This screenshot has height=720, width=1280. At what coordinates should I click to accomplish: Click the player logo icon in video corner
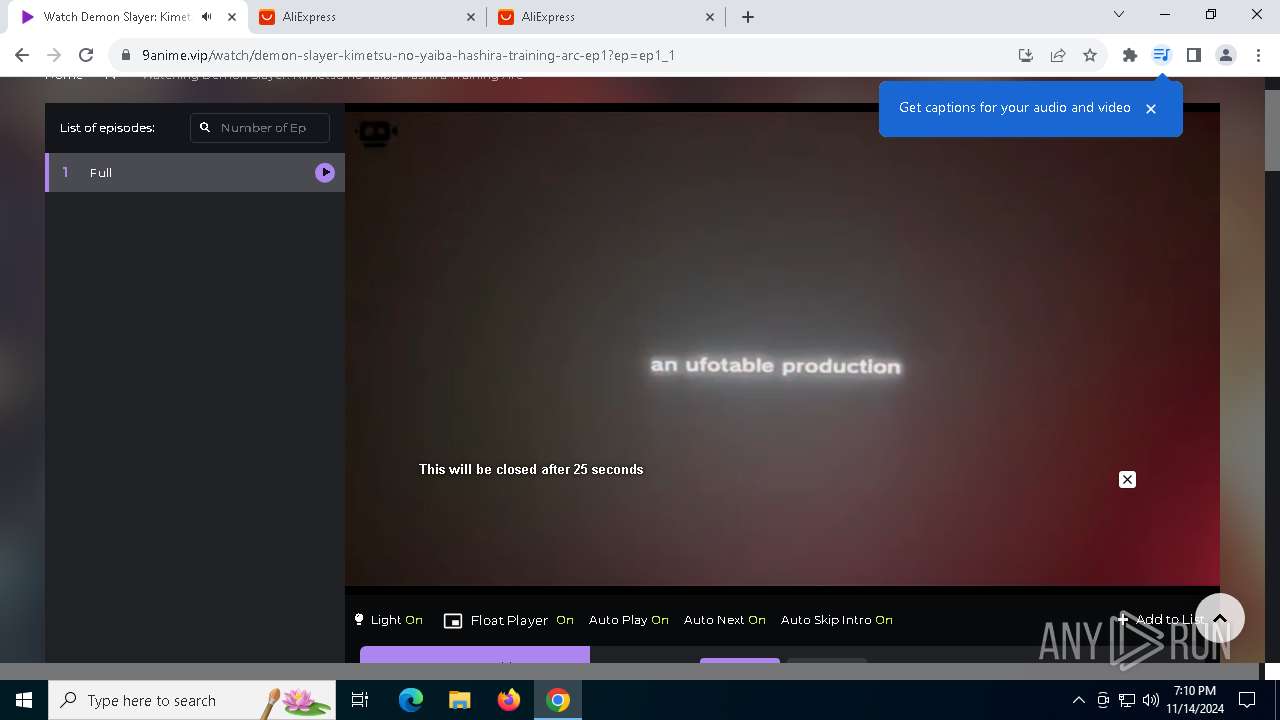(376, 133)
